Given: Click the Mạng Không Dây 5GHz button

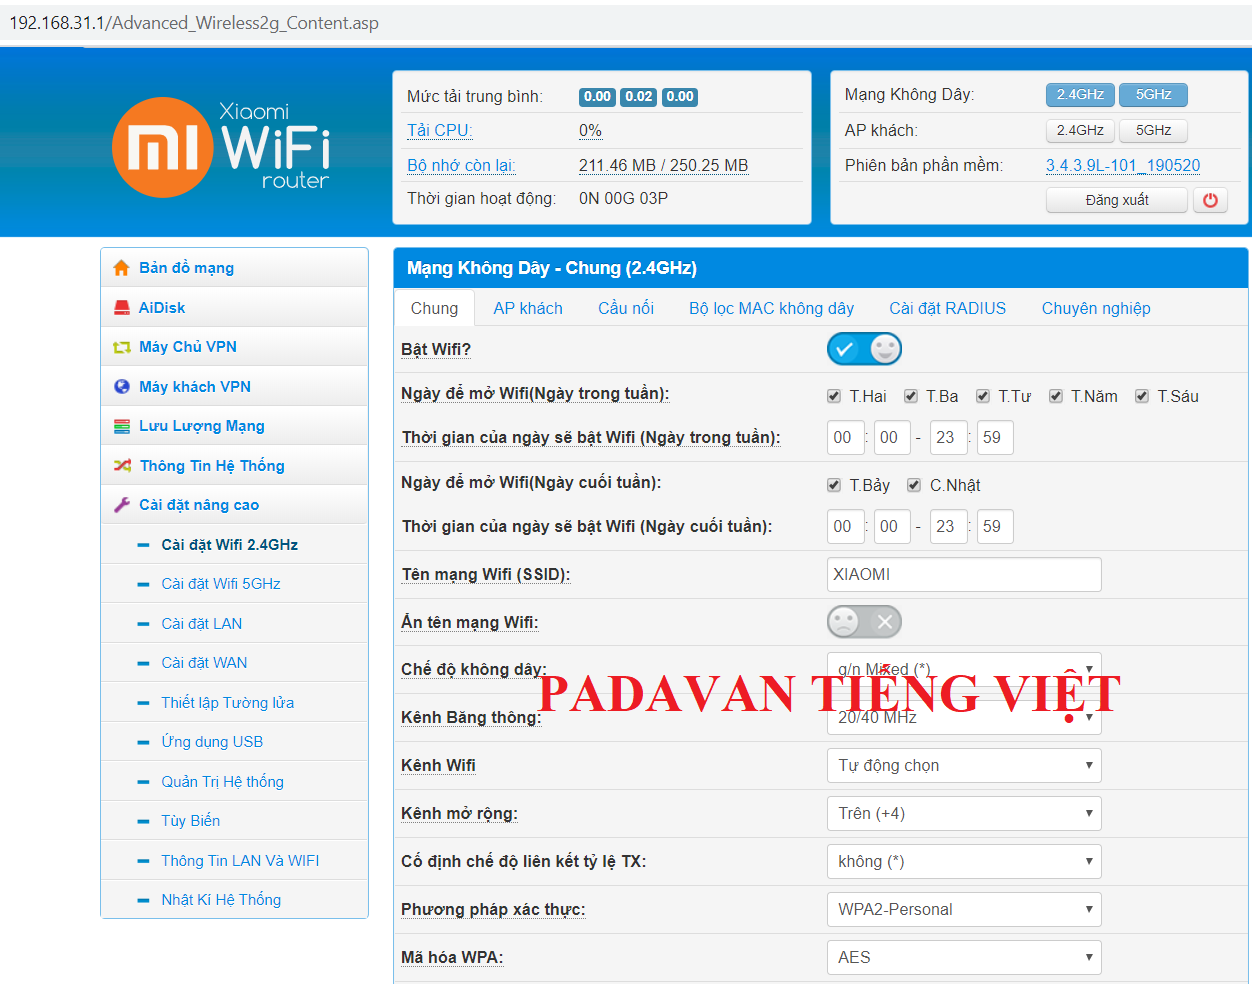Looking at the screenshot, I should [1153, 95].
